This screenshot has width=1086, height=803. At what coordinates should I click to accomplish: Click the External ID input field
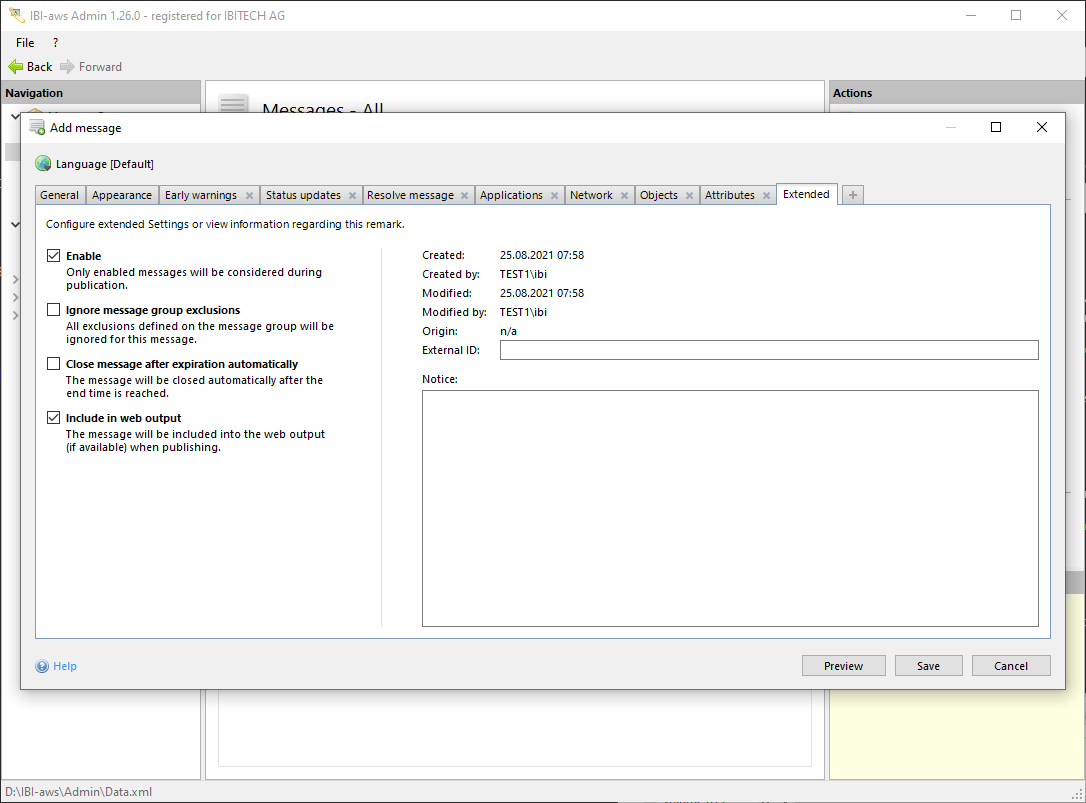(x=768, y=350)
